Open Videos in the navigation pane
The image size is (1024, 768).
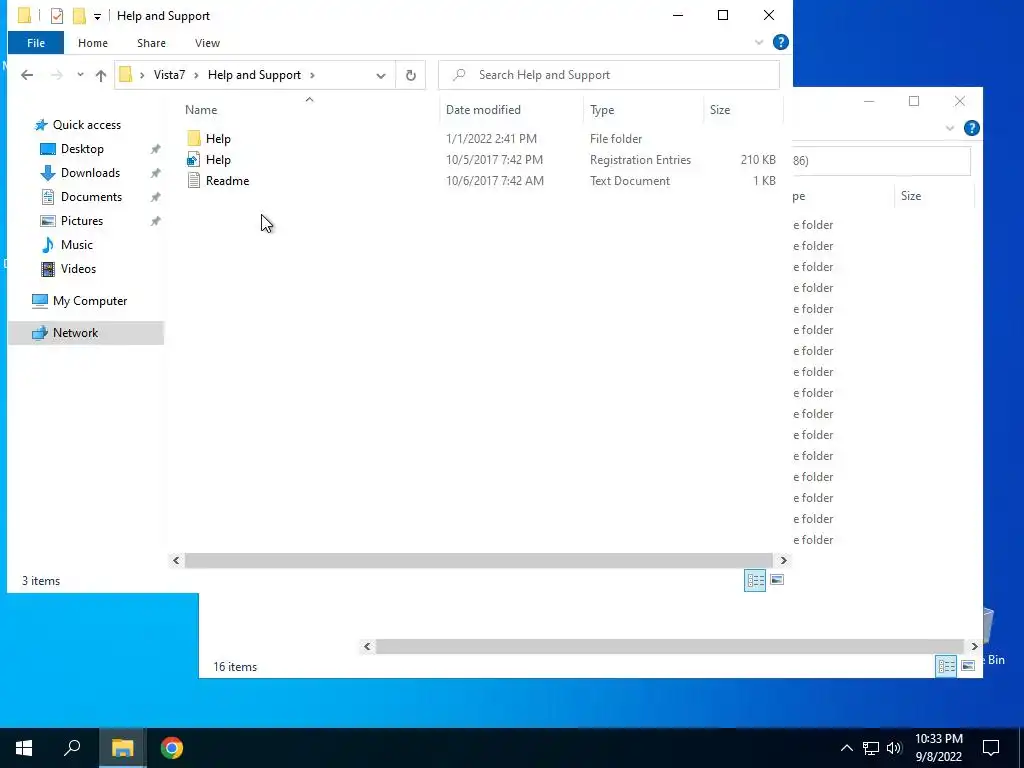[x=78, y=269]
